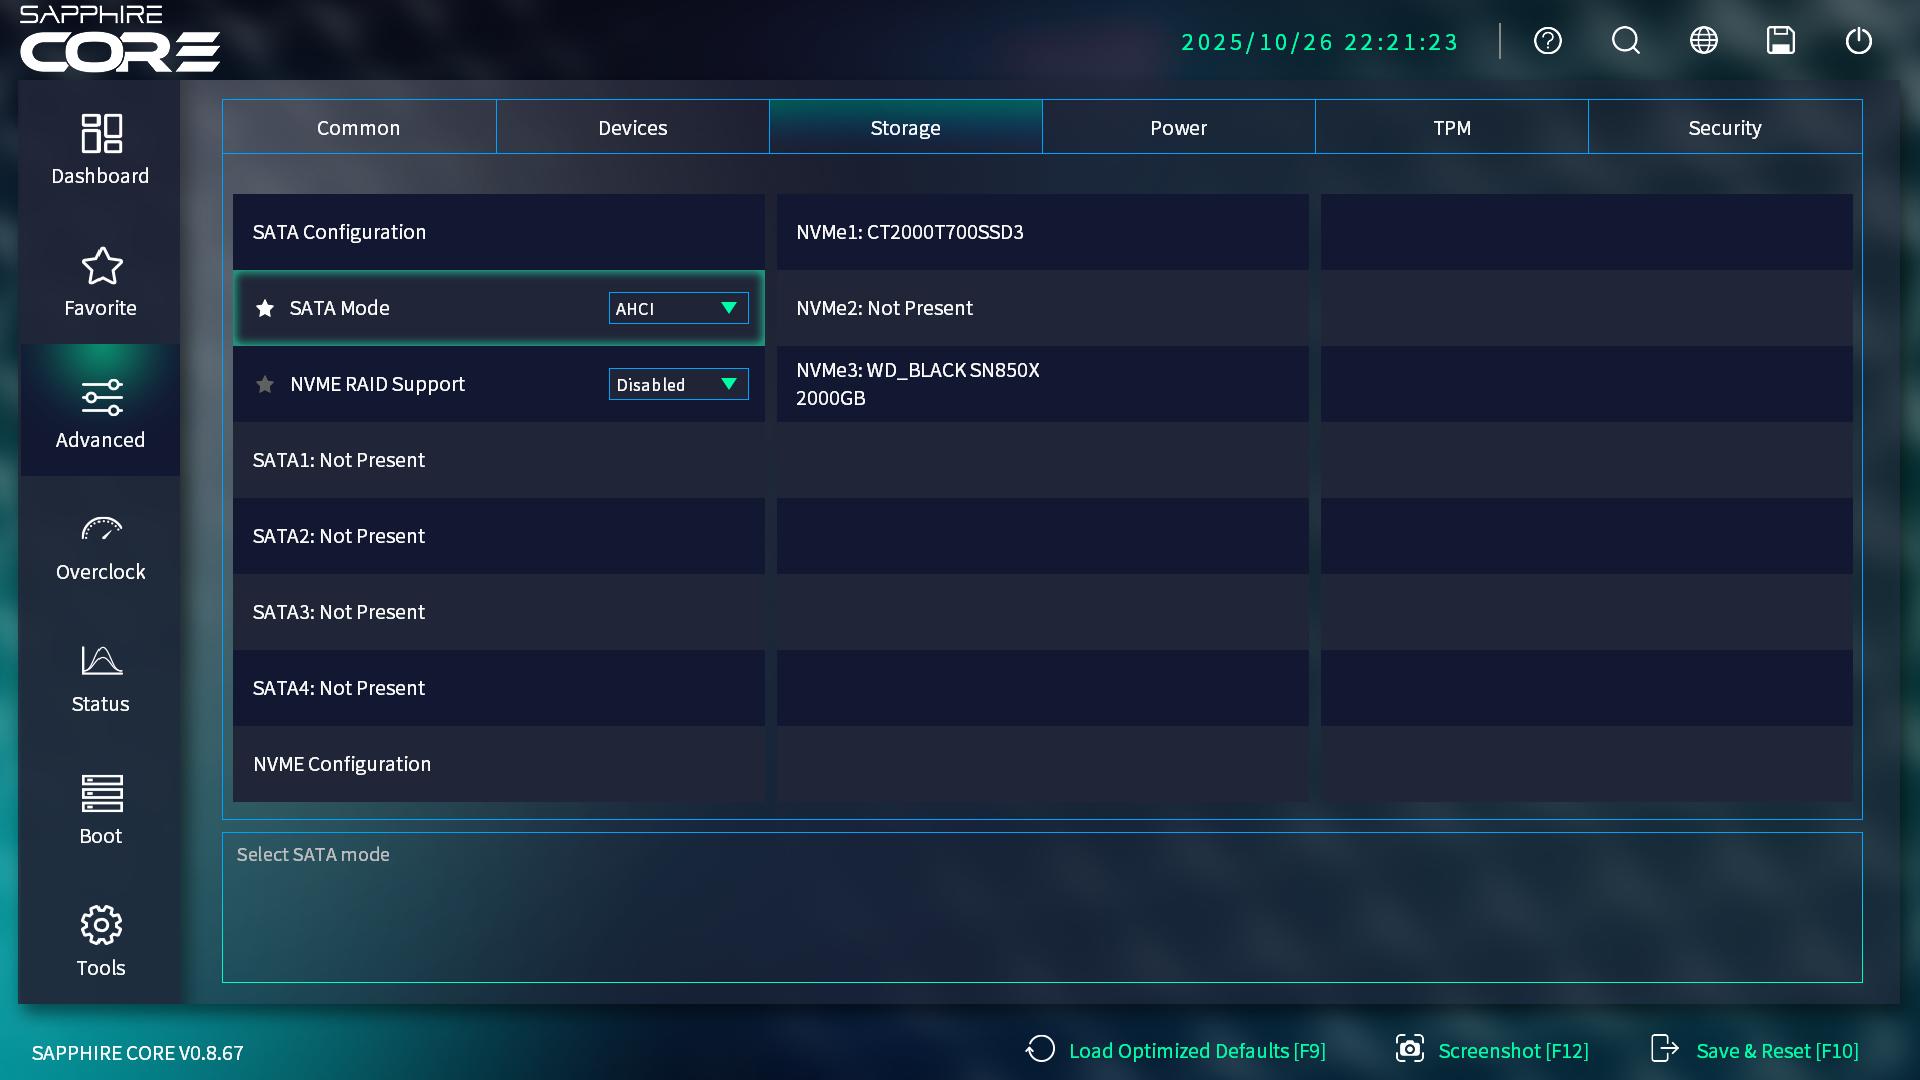This screenshot has height=1080, width=1920.
Task: Go to the Favorite sidebar page
Action: [100, 282]
